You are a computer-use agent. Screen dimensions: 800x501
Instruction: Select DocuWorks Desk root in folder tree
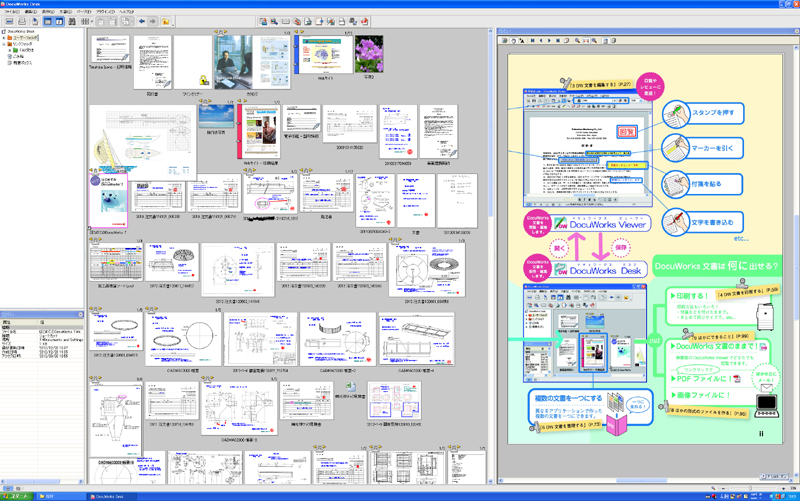tap(21, 32)
